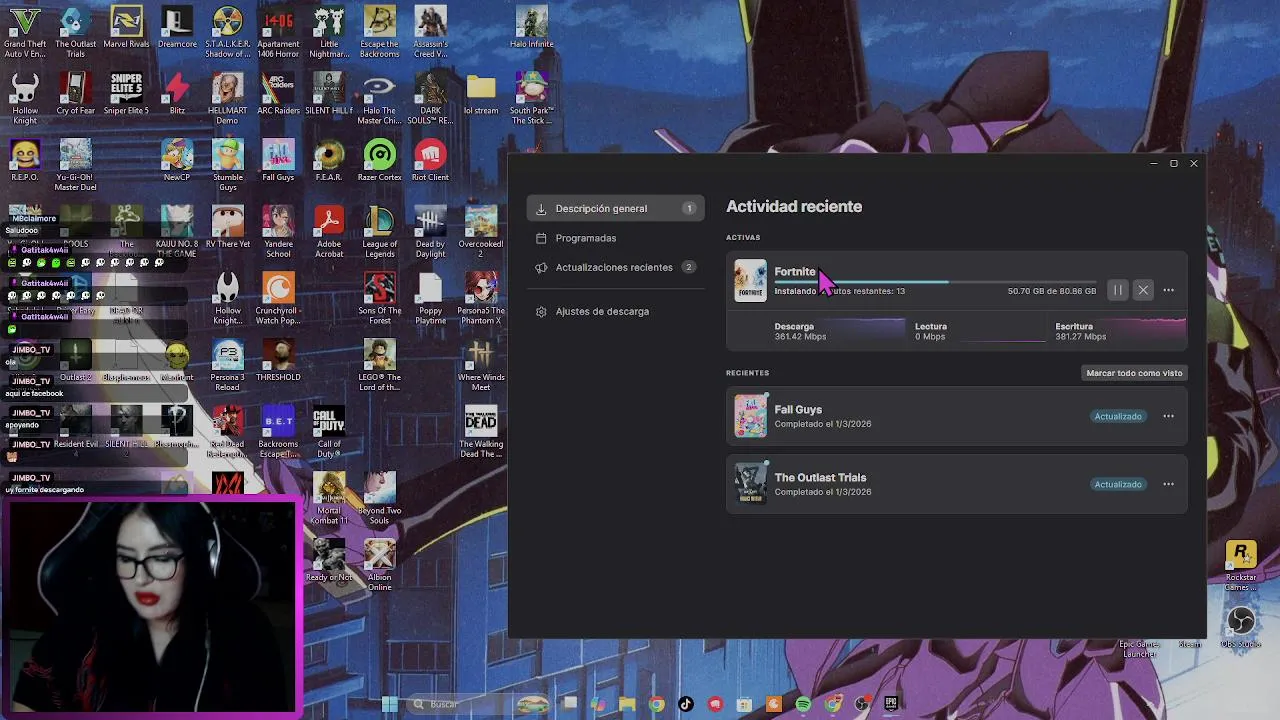Select Albion Online desktop icon
This screenshot has height=720, width=1280.
tap(379, 566)
